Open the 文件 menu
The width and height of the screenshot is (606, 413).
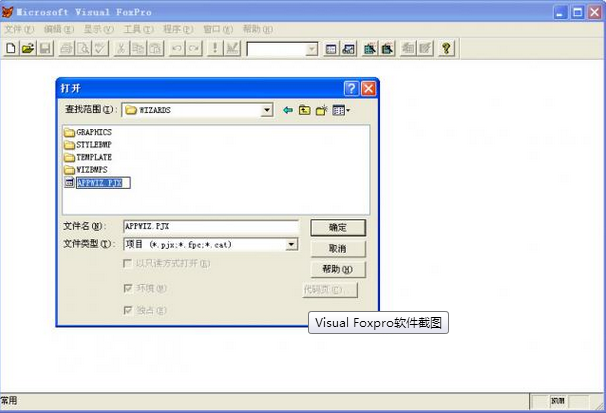point(19,29)
